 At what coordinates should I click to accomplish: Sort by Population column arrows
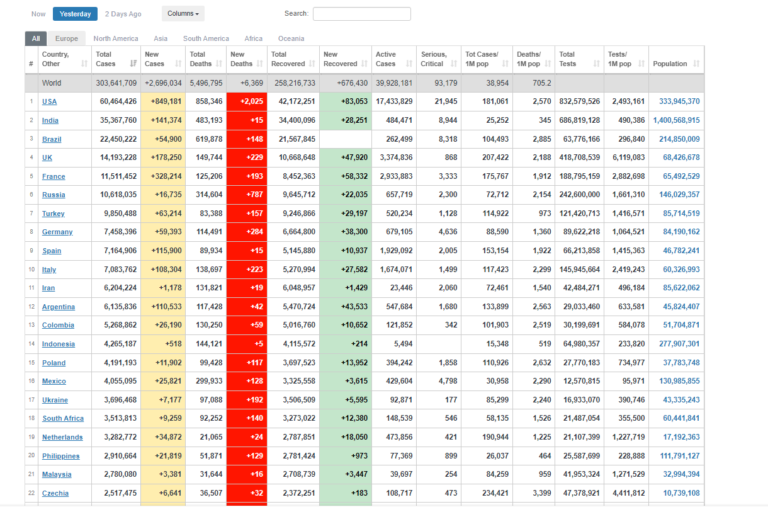click(696, 64)
